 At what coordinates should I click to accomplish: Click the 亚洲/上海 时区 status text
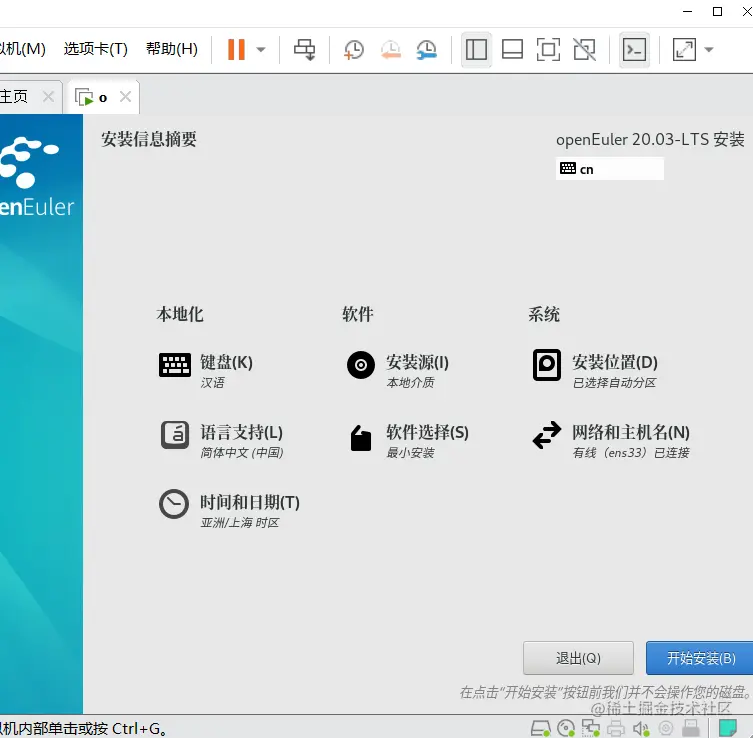[x=240, y=522]
